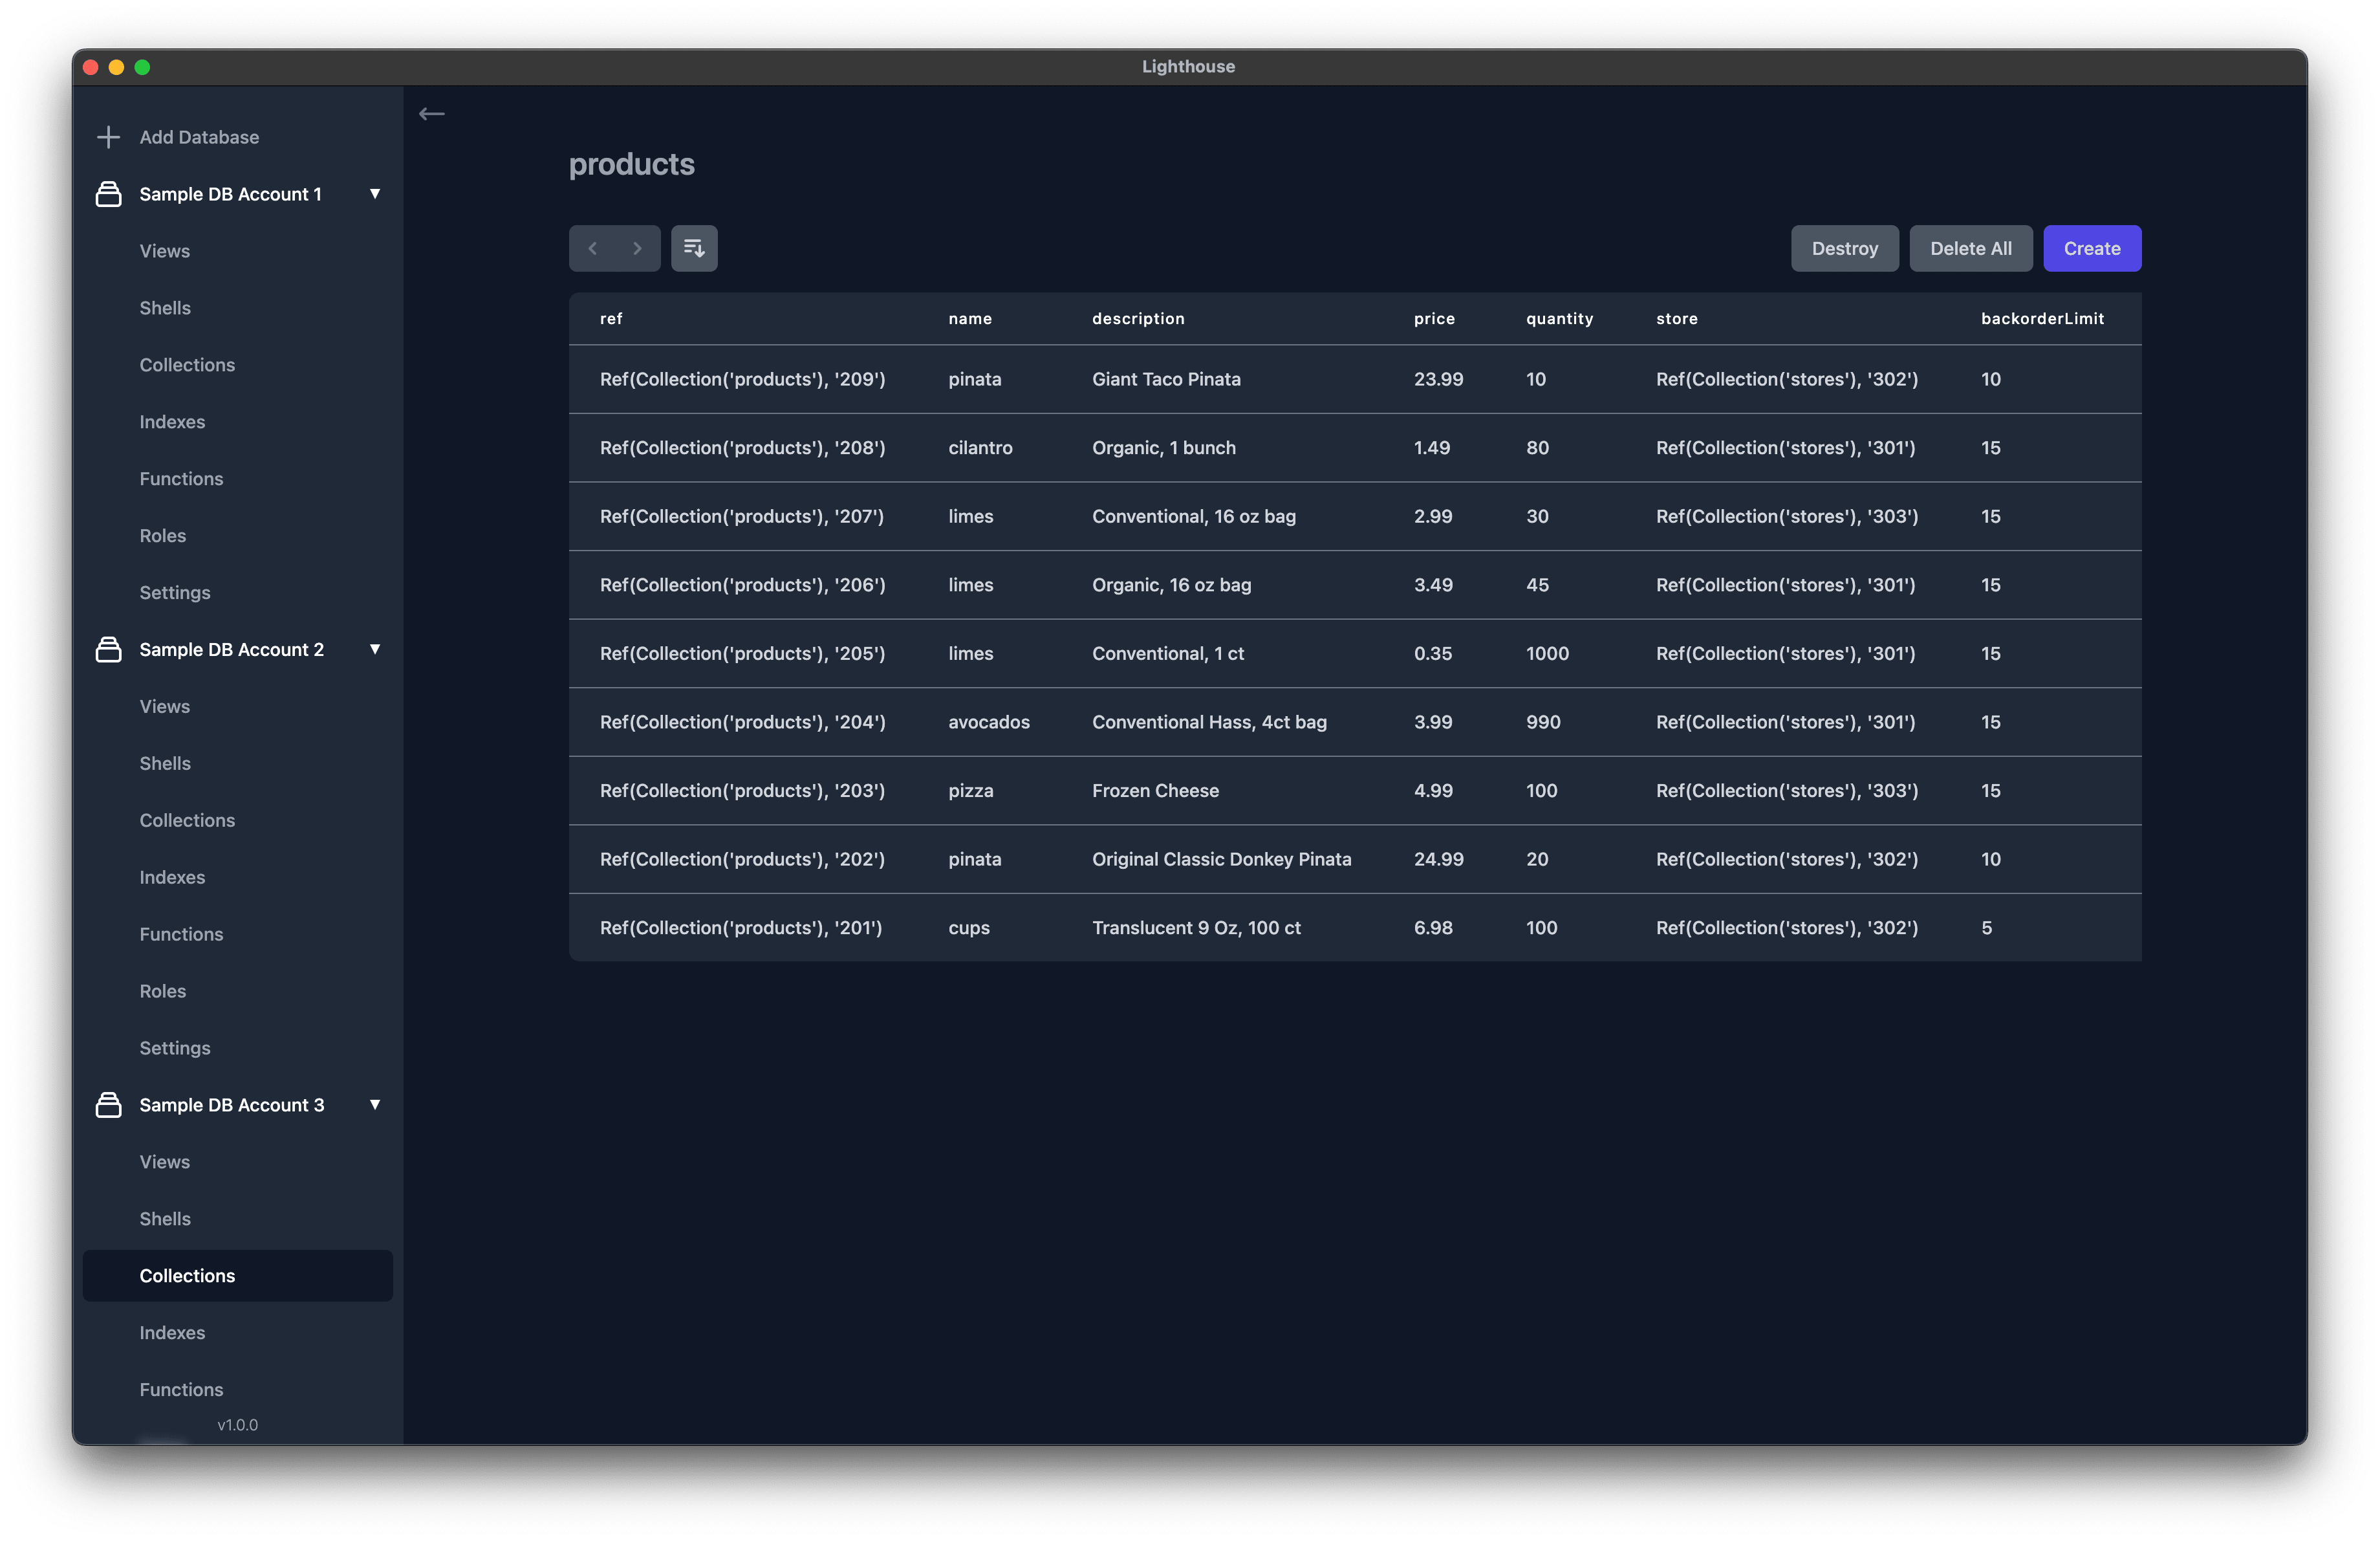Click the price 24.99 cell

[x=1438, y=859]
